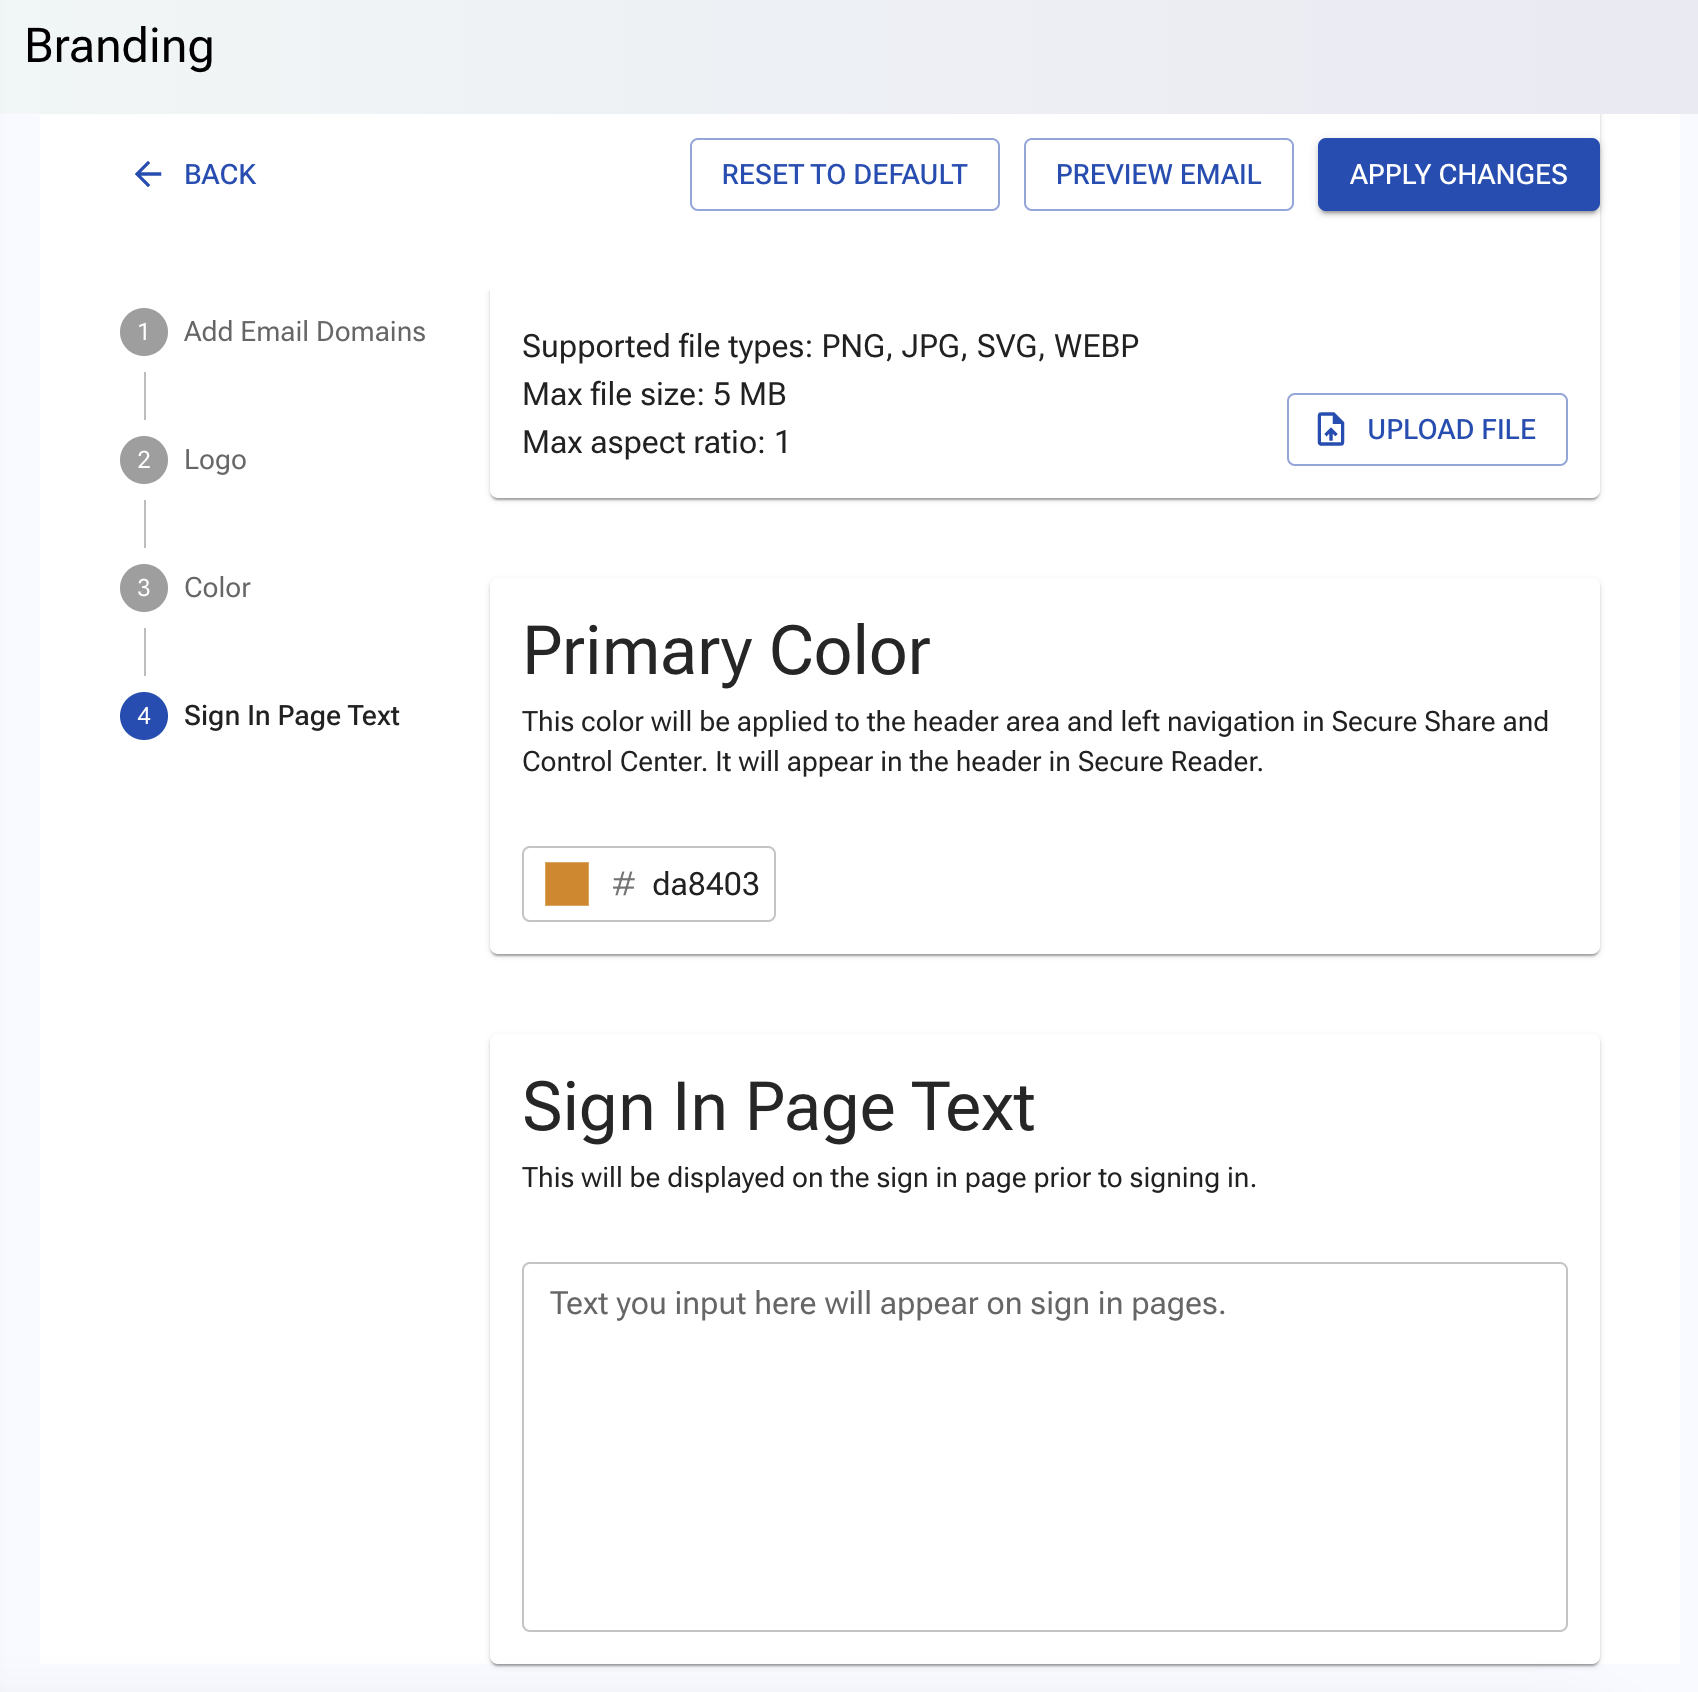Open the Sign In Page Text step

(x=291, y=716)
